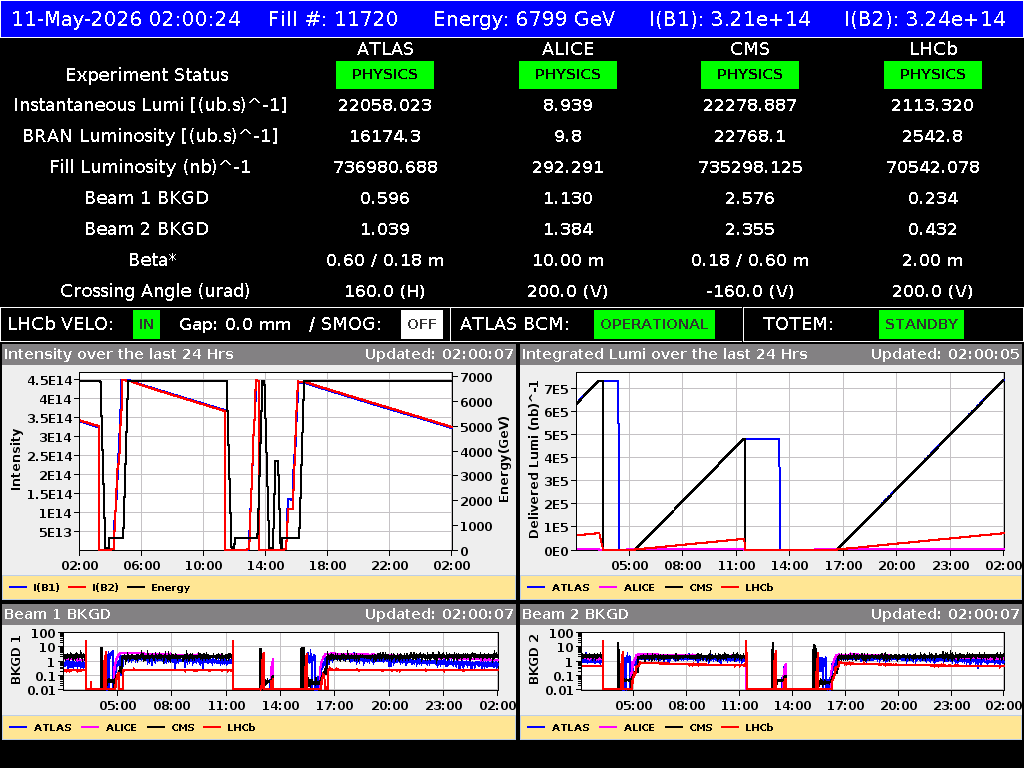1024x768 pixels.
Task: Click ATLAS legend entry in Integrated Lumi chart
Action: [x=558, y=587]
